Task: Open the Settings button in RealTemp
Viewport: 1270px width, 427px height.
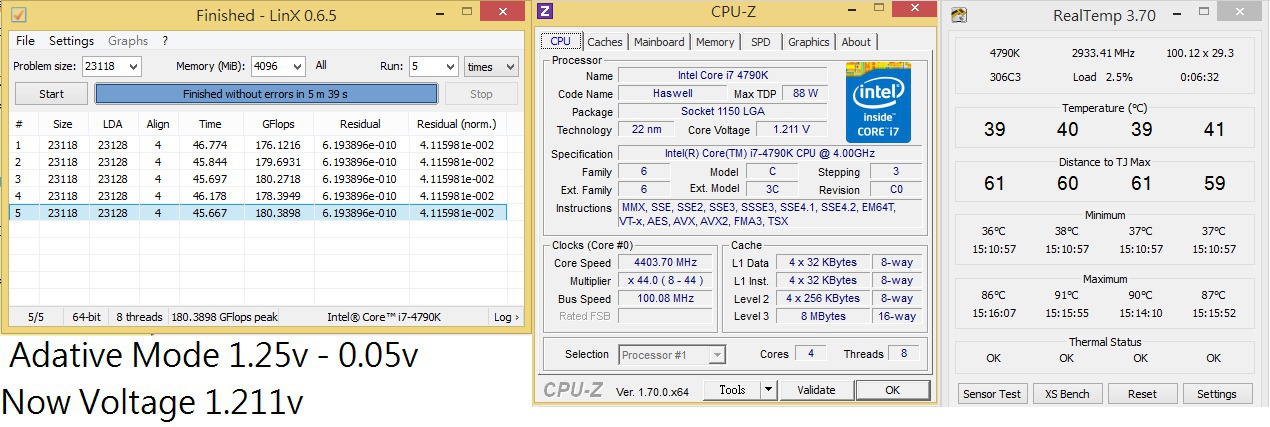Action: (x=1217, y=394)
